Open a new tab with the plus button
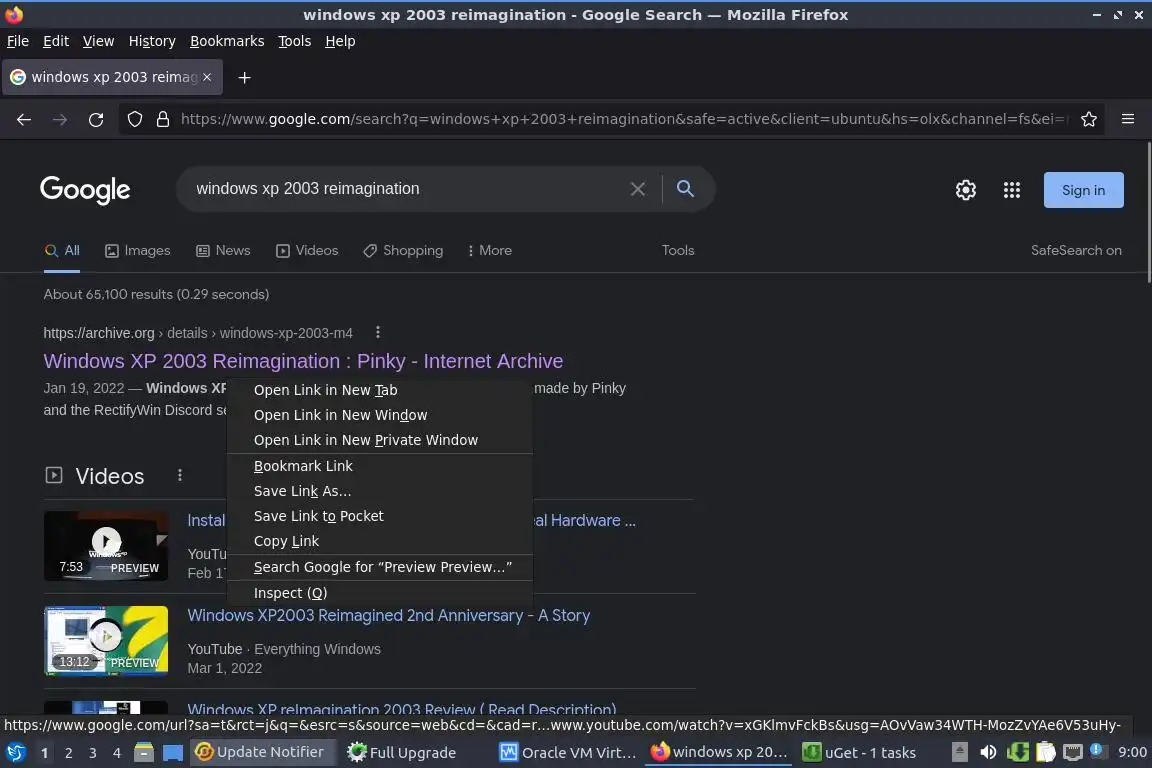The width and height of the screenshot is (1152, 768). point(245,77)
